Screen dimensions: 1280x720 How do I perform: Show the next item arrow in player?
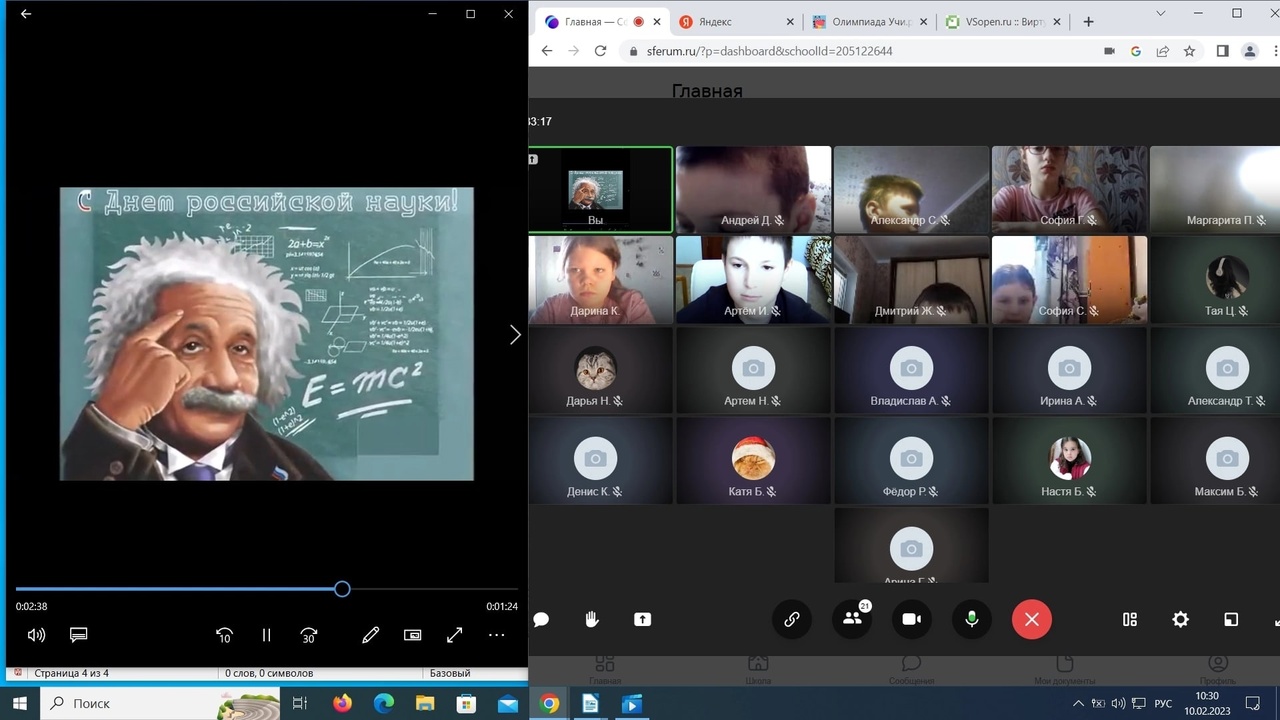click(515, 335)
